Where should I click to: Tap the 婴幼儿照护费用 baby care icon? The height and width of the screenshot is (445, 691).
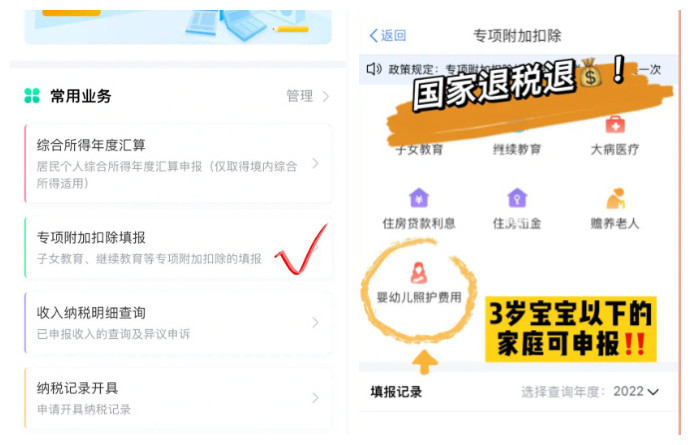coord(418,273)
